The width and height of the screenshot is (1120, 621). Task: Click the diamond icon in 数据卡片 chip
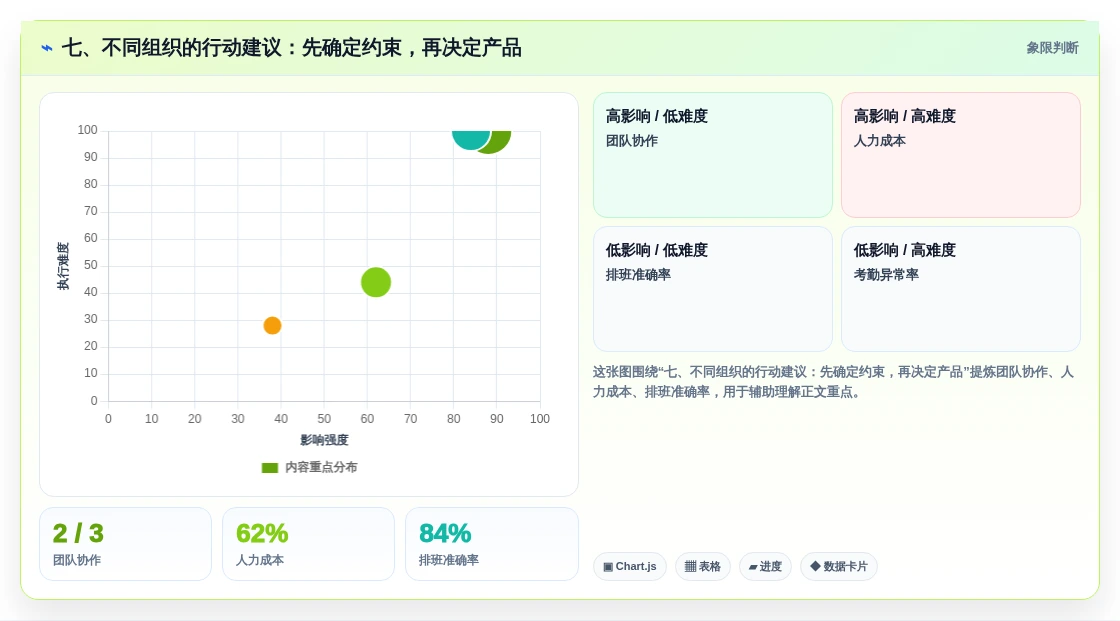(815, 567)
